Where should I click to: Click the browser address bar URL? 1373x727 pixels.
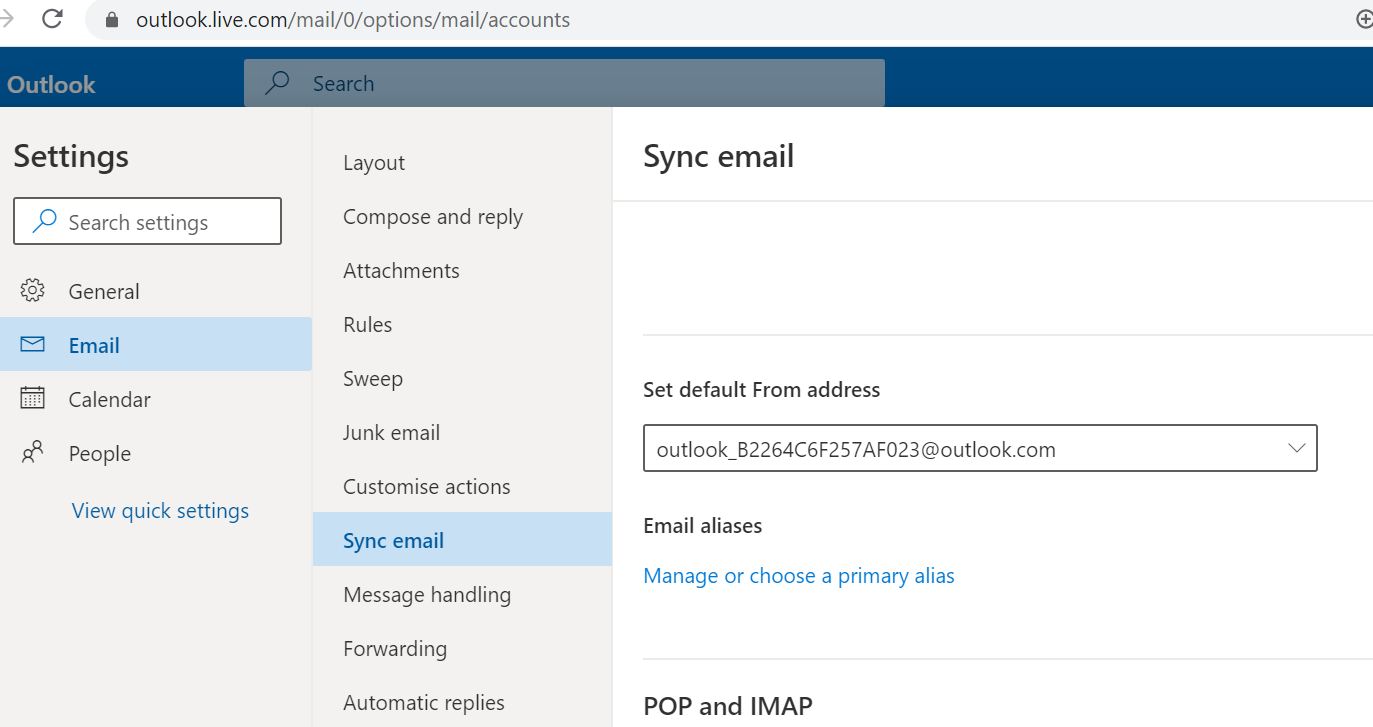tap(353, 19)
